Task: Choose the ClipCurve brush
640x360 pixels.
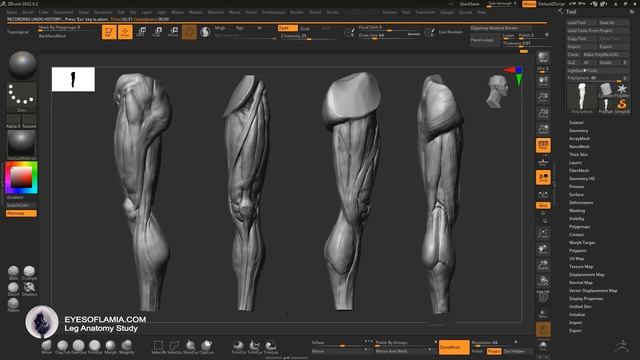Action: [x=207, y=347]
